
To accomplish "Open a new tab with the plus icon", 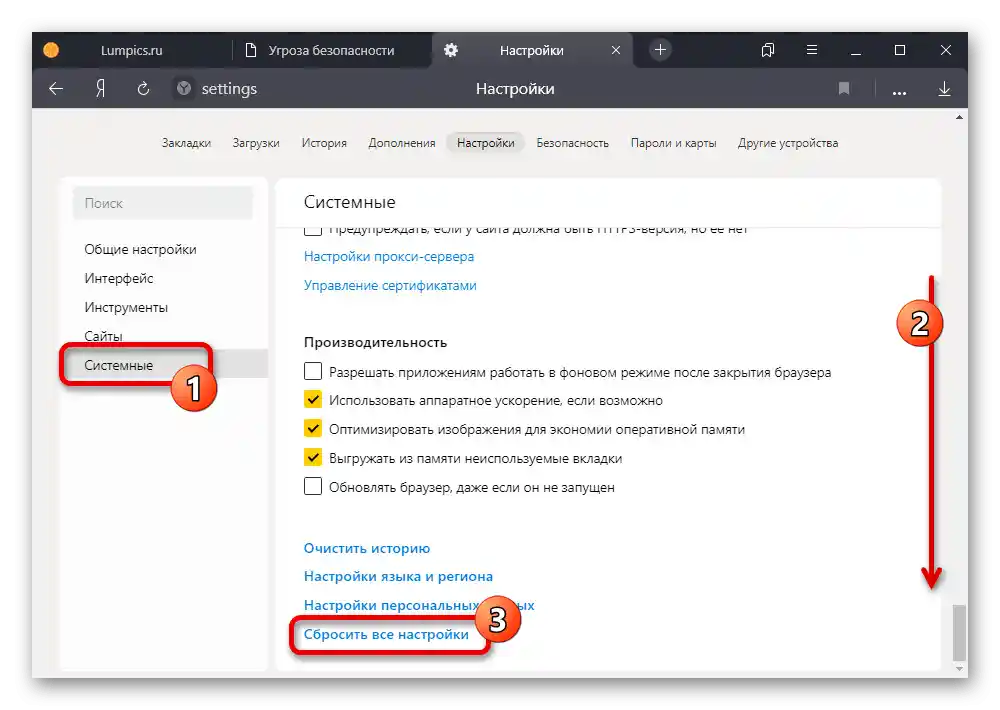I will coord(659,49).
